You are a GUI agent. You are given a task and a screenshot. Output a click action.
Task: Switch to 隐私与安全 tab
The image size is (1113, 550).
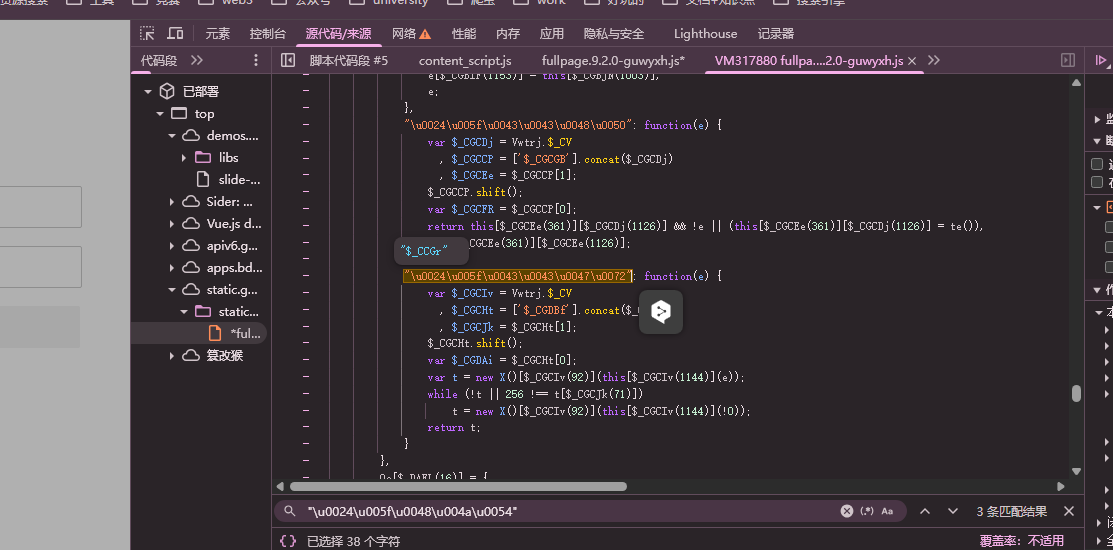coord(614,33)
